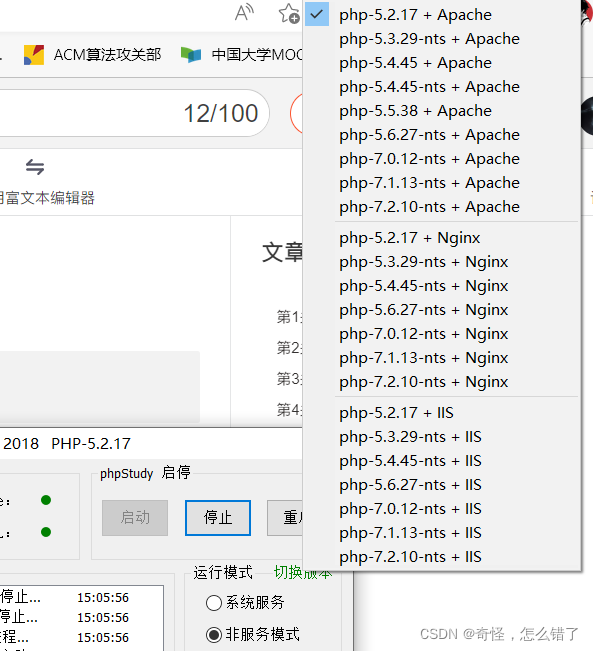The height and width of the screenshot is (651, 593).
Task: Select php-5.2.17 + Nginx version
Action: (x=441, y=238)
